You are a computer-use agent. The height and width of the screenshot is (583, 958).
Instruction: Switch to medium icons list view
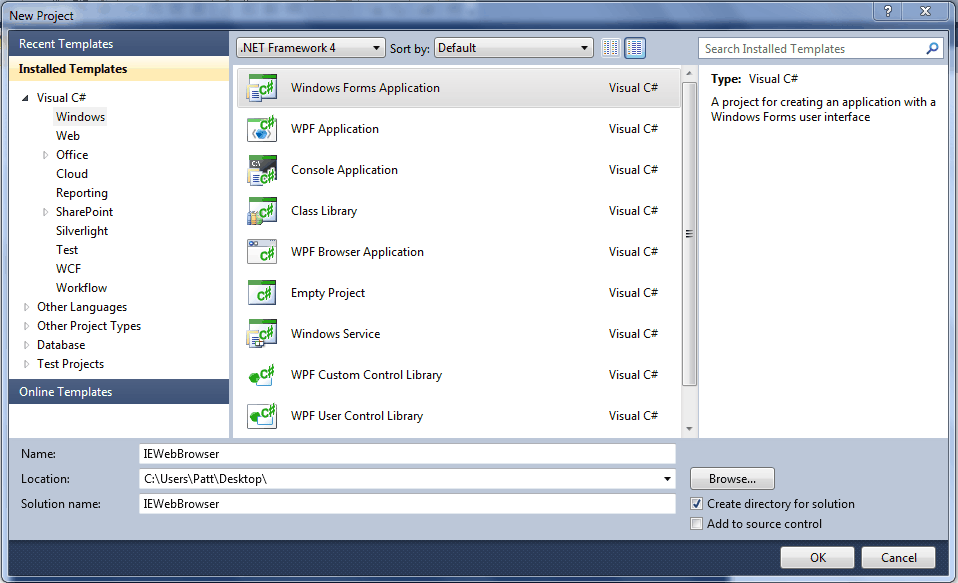(635, 48)
